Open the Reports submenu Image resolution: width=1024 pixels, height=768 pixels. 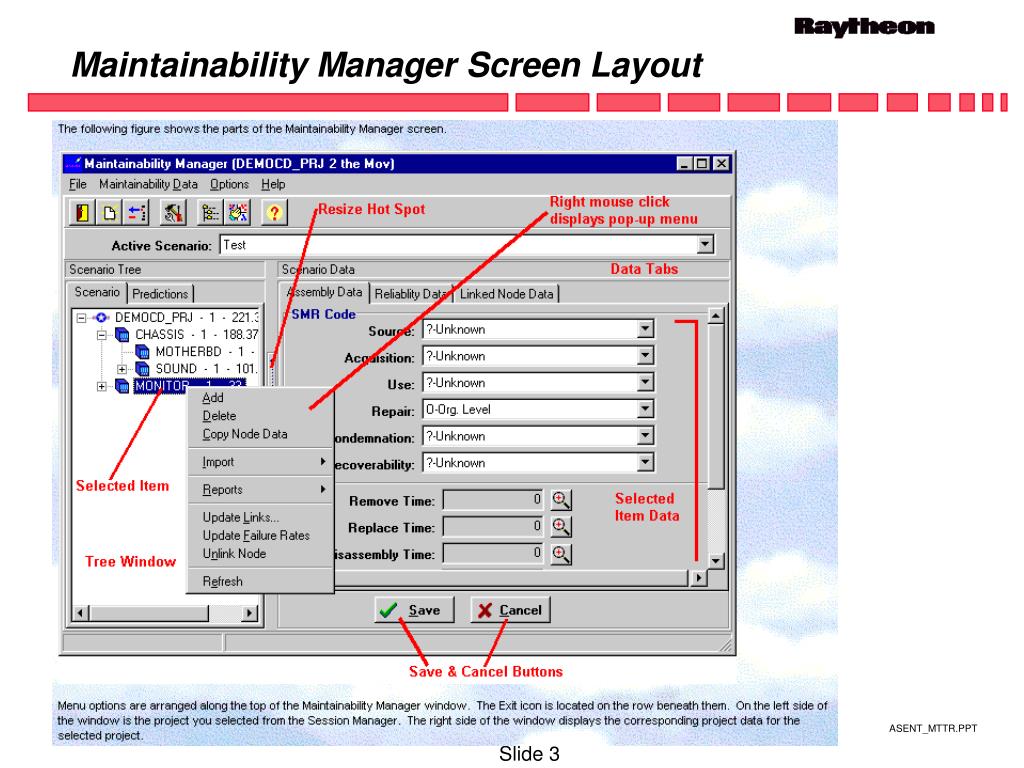(261, 490)
